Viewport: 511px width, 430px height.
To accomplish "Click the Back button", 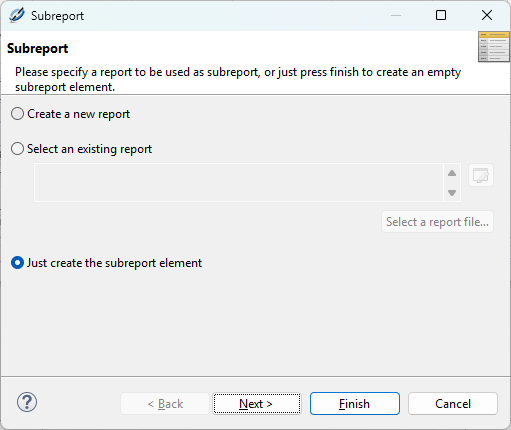I will 165,404.
